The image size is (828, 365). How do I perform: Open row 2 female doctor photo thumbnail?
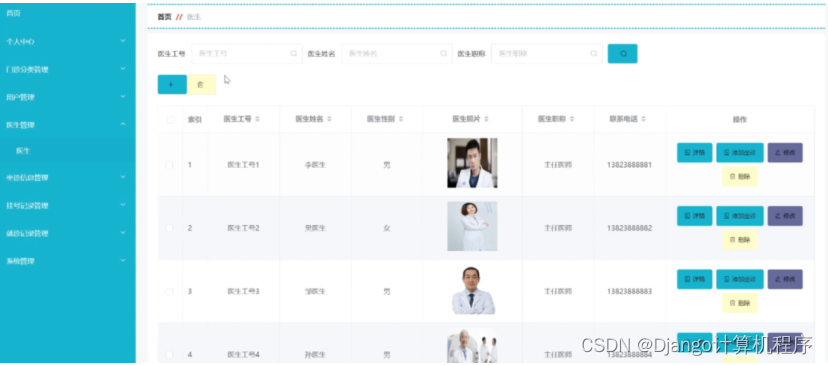(472, 226)
